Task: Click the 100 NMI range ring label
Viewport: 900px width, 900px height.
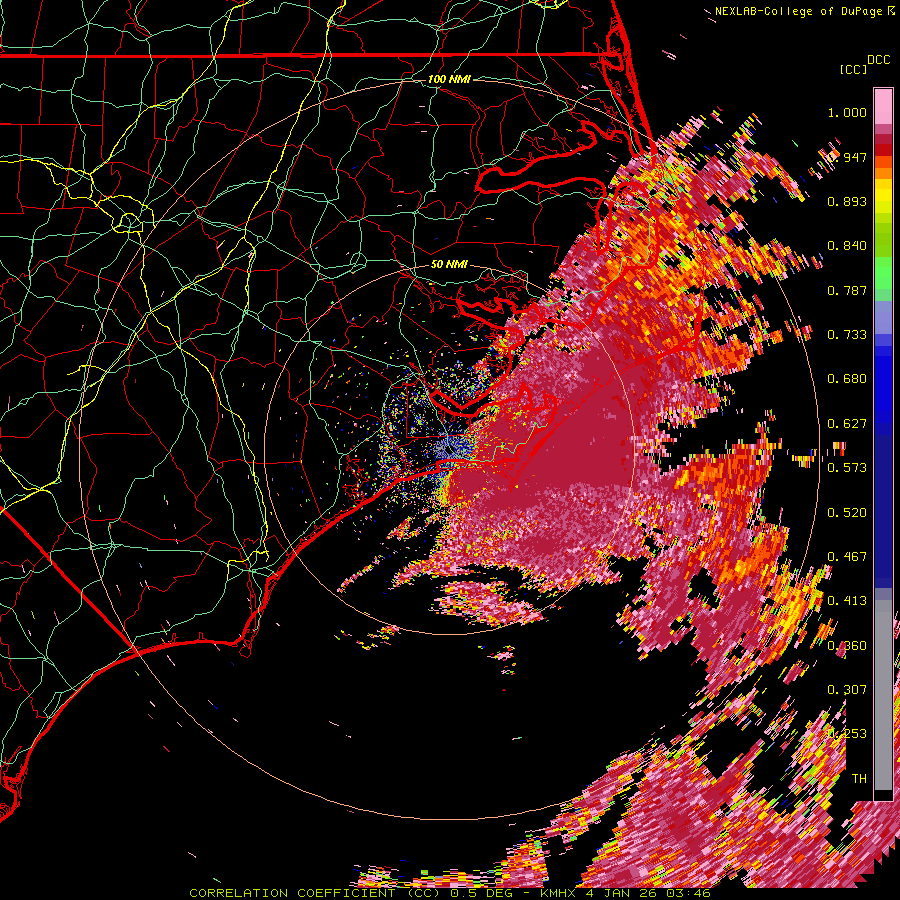Action: pyautogui.click(x=449, y=79)
